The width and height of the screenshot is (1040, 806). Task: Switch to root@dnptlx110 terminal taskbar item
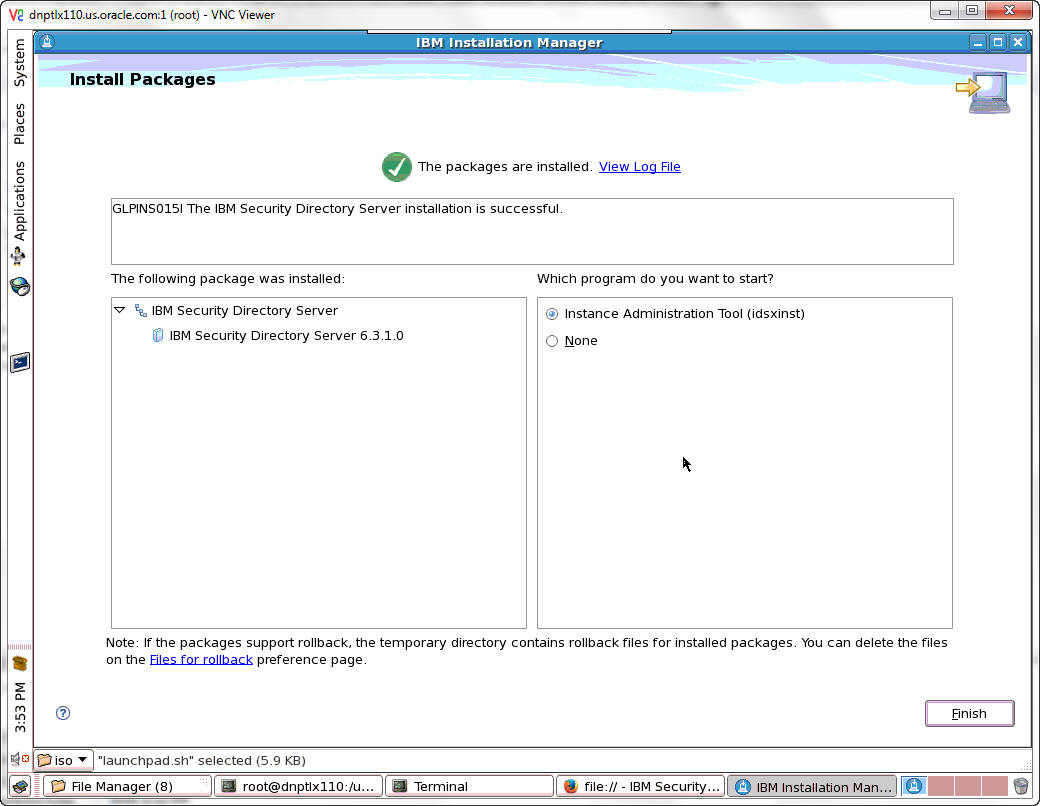tap(299, 787)
